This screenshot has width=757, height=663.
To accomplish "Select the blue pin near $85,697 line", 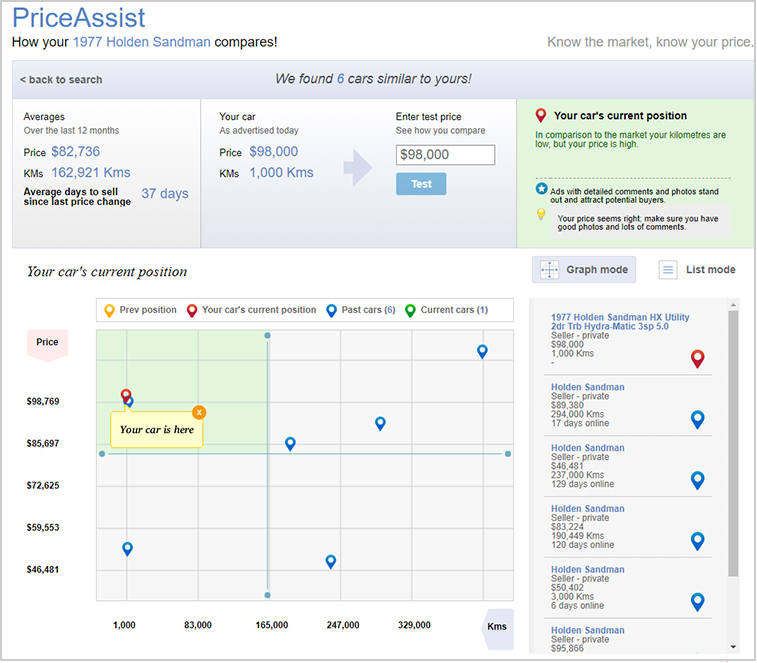I will pos(290,444).
